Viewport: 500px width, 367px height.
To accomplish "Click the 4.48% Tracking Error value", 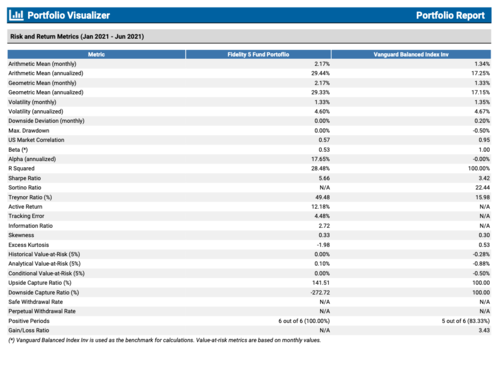I will coord(322,216).
